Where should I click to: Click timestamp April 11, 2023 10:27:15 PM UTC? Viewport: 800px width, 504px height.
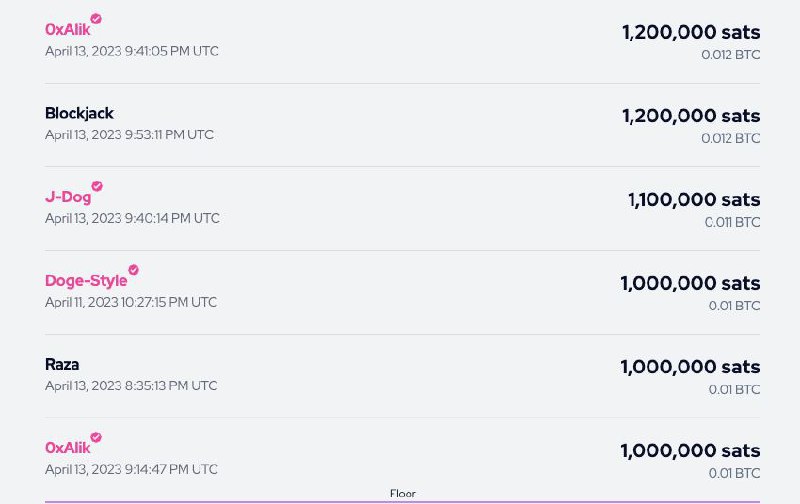click(x=131, y=303)
